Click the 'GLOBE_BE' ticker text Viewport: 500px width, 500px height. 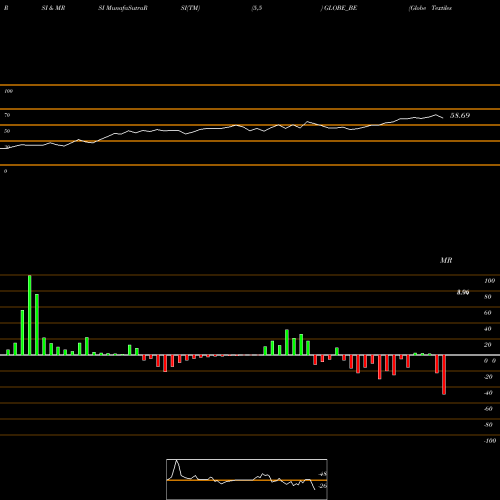[340, 8]
